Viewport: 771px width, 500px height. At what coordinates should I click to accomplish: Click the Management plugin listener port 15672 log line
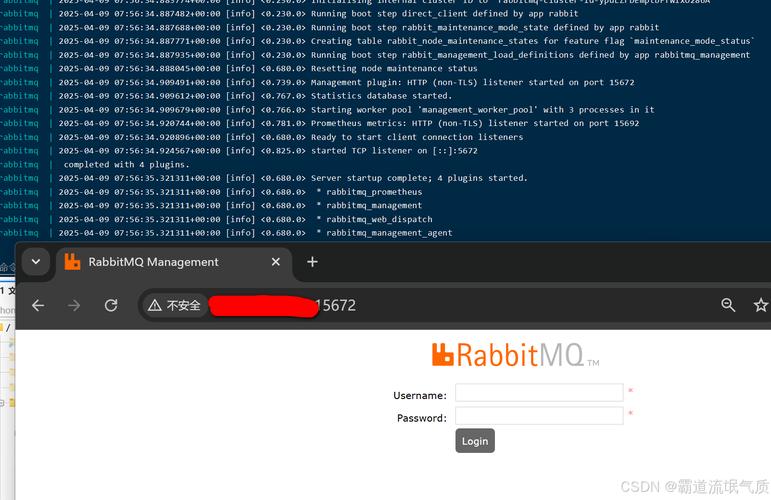[473, 82]
